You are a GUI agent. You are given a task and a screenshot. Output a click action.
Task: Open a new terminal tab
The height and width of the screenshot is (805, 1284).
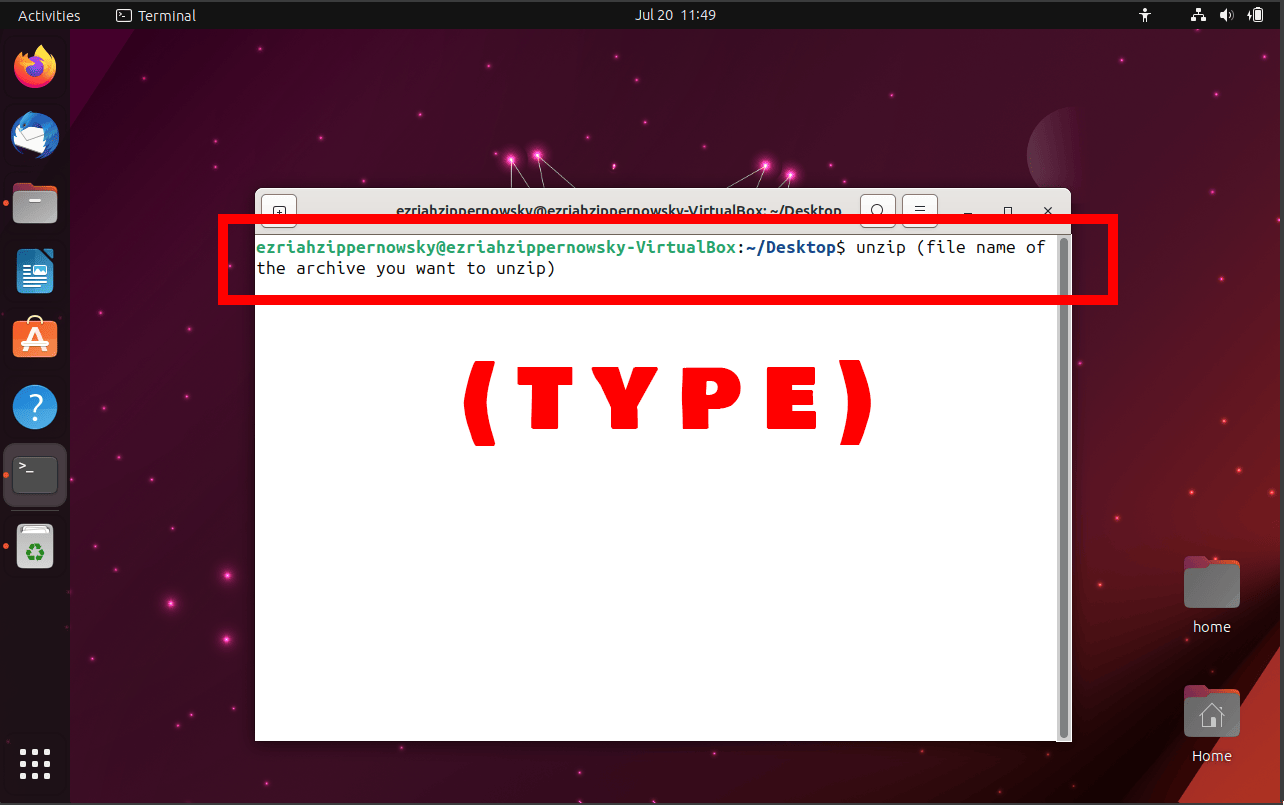point(278,211)
